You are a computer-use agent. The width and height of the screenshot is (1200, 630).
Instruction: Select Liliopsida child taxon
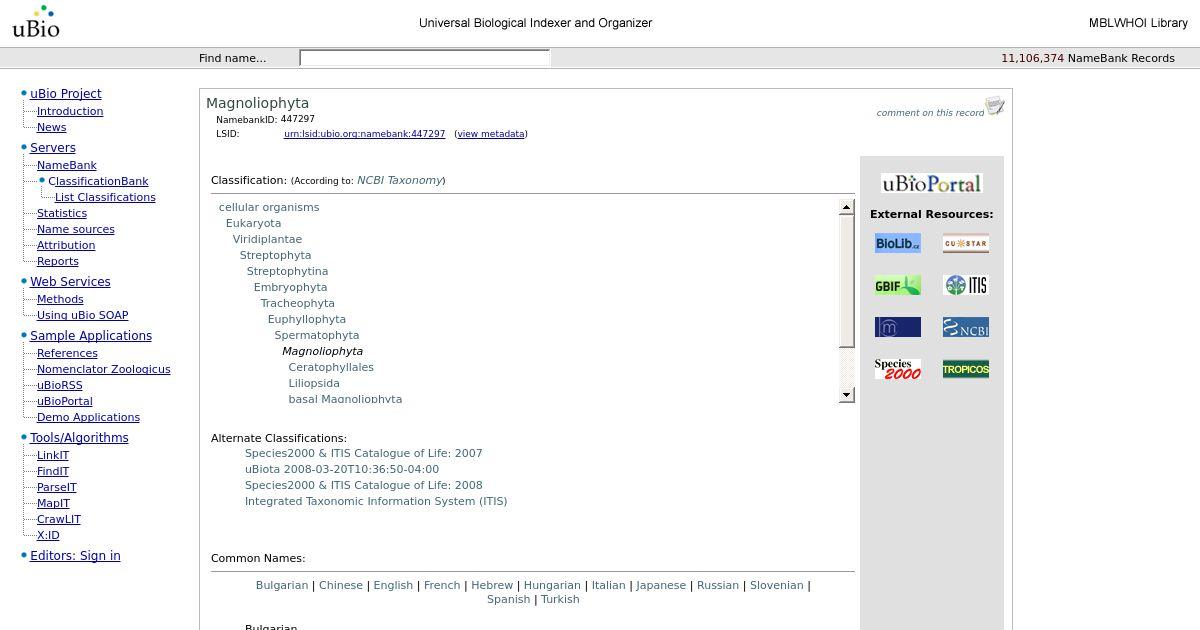coord(314,383)
